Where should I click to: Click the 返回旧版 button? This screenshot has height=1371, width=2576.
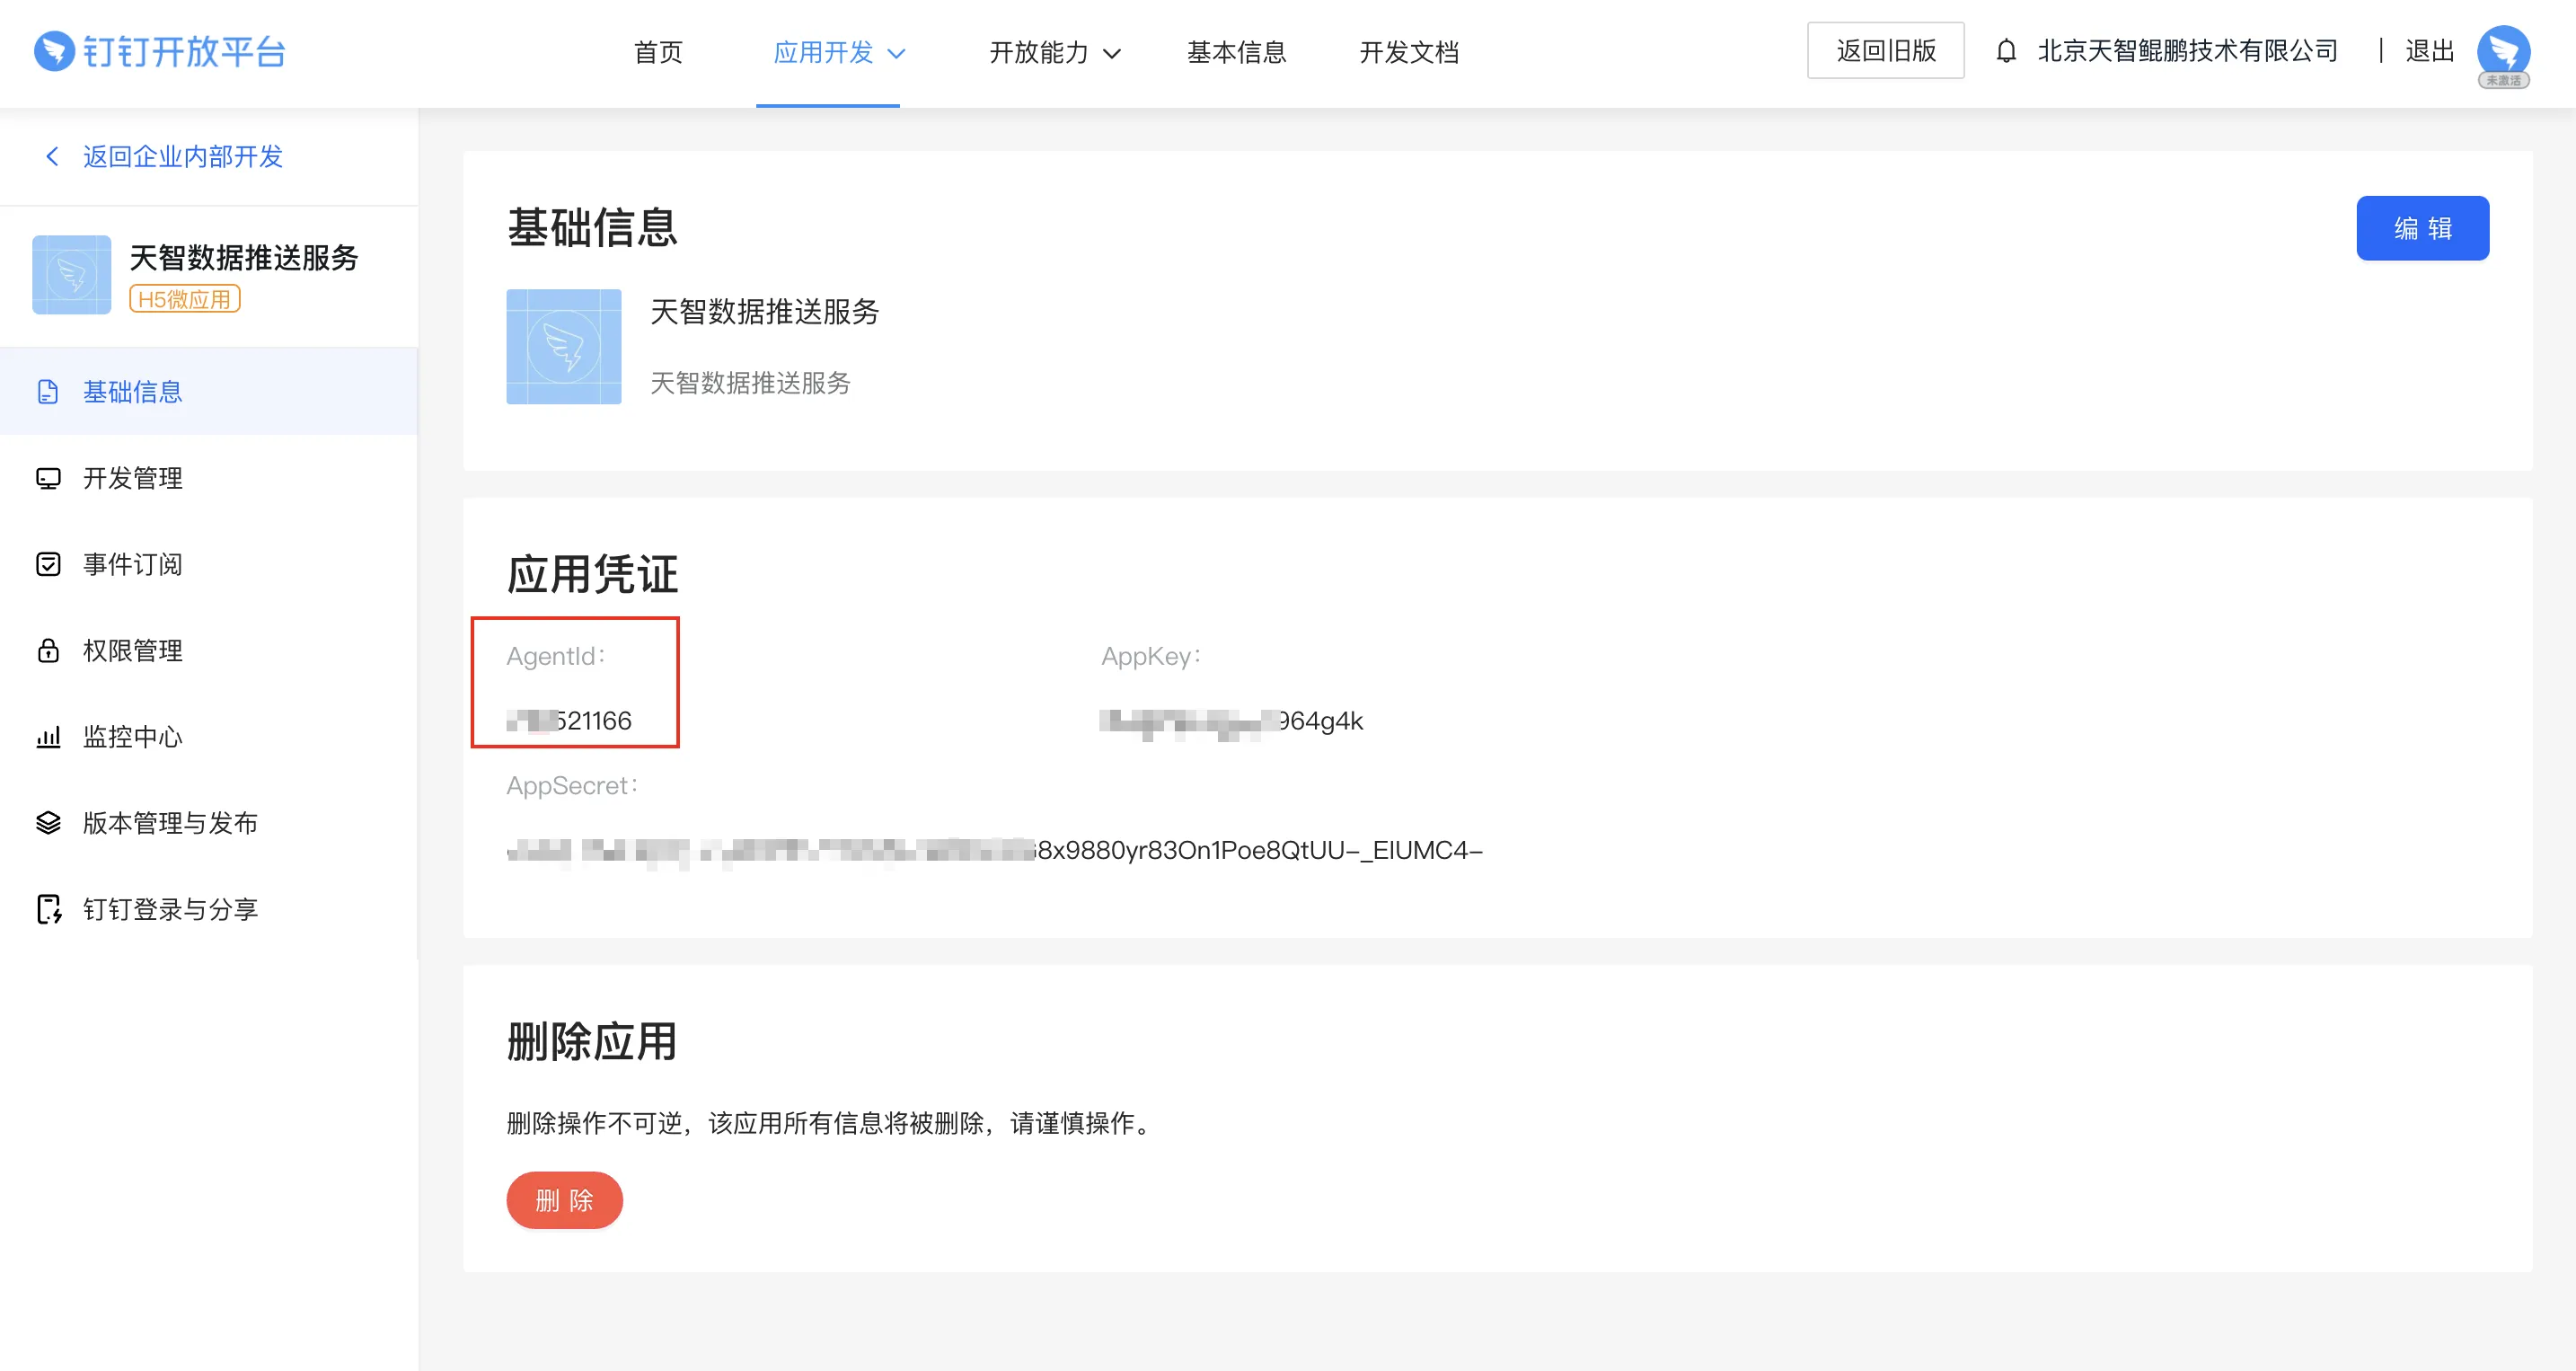click(1885, 51)
